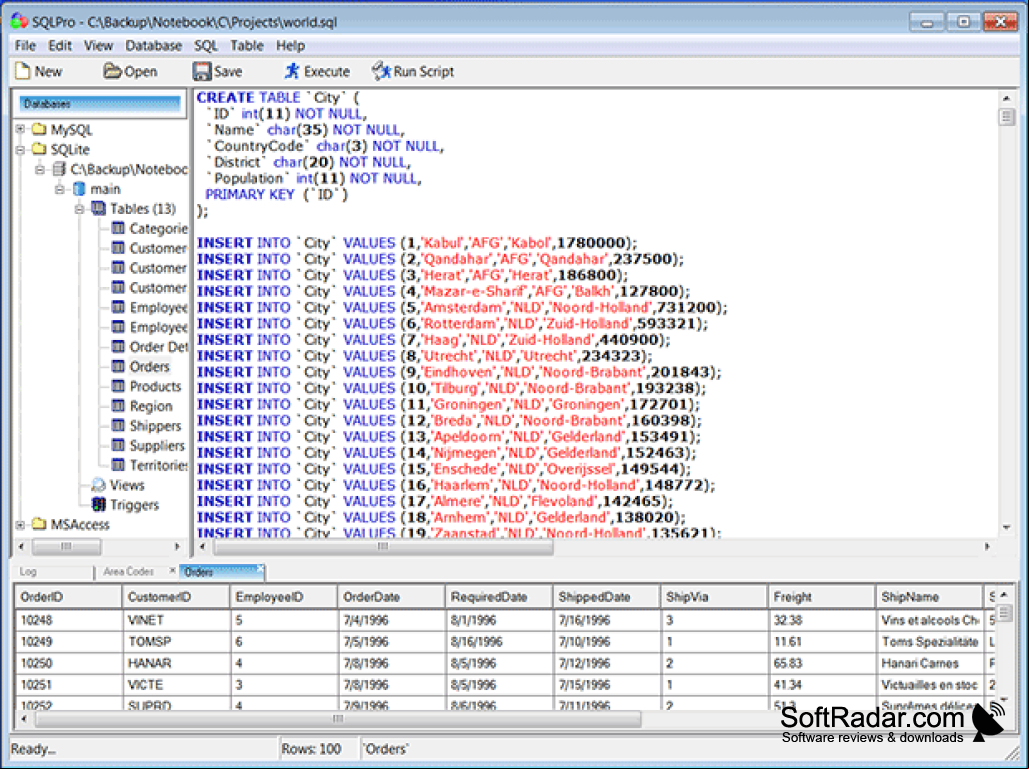This screenshot has width=1029, height=769.
Task: Click the ShippedDate column header
Action: point(606,597)
